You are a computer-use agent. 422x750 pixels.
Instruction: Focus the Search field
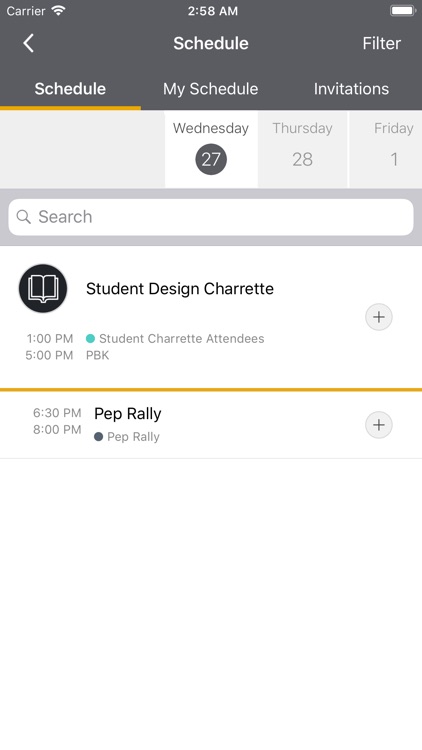pos(211,217)
